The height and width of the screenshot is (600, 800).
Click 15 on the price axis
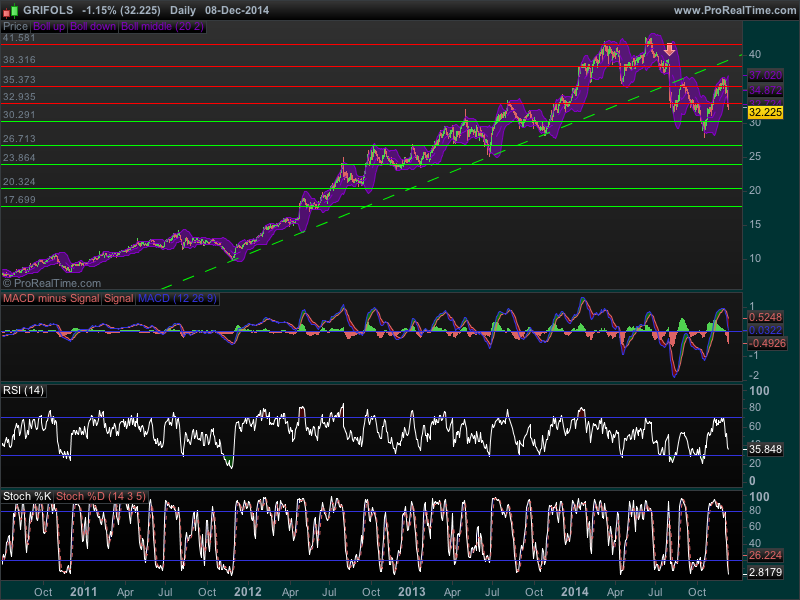(x=755, y=224)
